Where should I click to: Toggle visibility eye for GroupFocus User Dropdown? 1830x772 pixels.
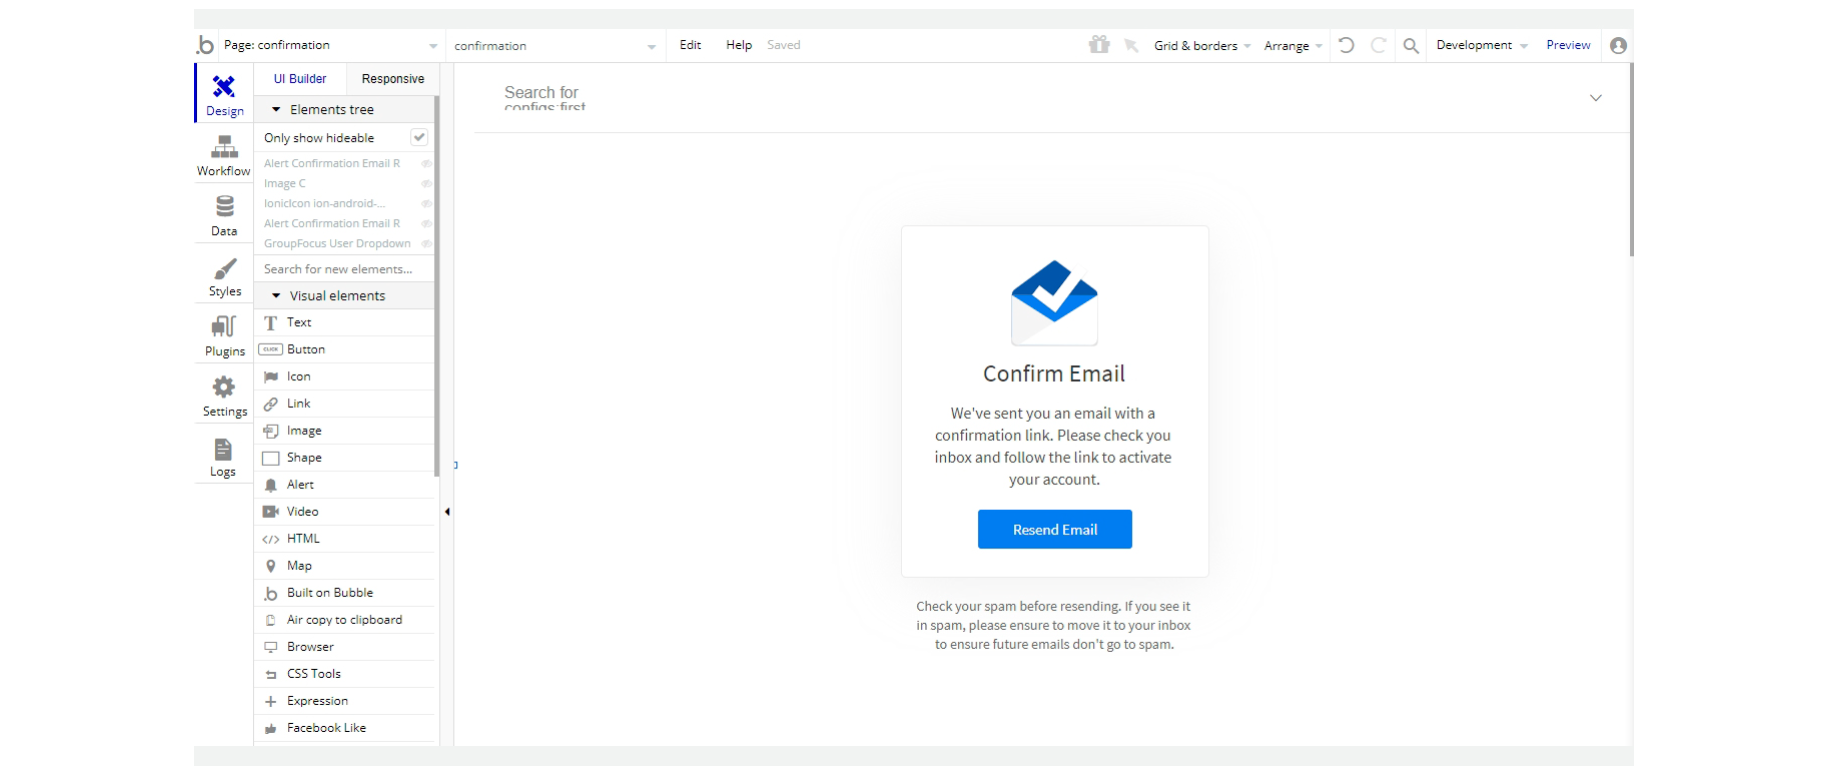point(426,244)
